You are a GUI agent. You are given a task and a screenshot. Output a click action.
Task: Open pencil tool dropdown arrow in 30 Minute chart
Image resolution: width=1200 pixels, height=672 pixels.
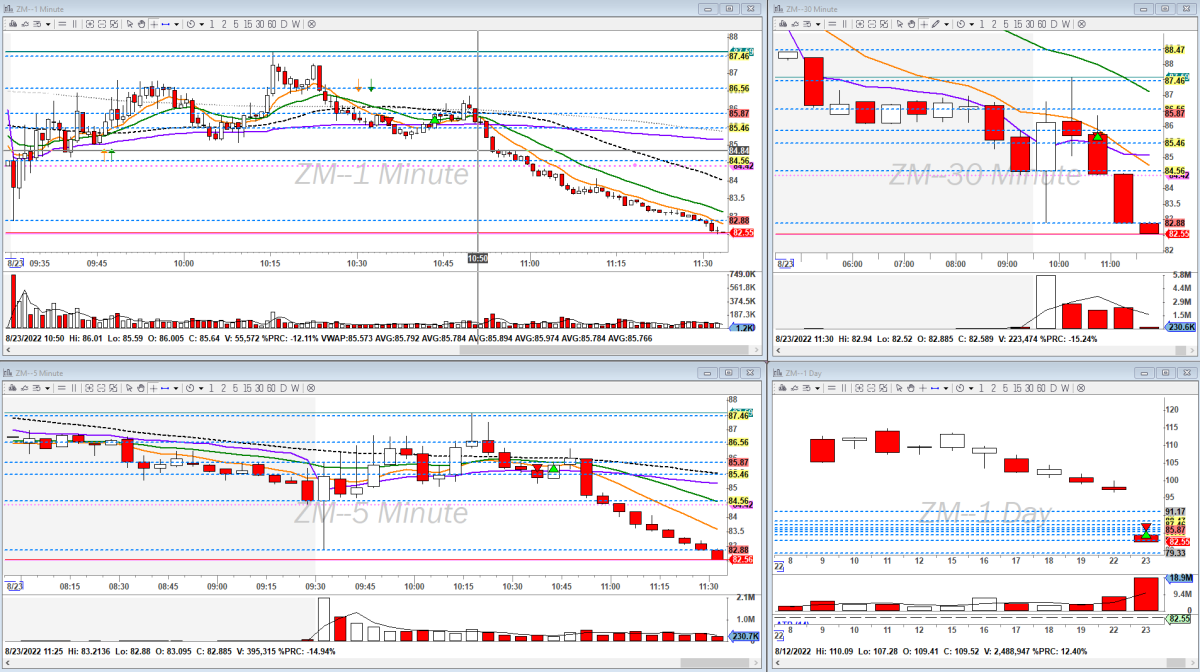pos(947,24)
